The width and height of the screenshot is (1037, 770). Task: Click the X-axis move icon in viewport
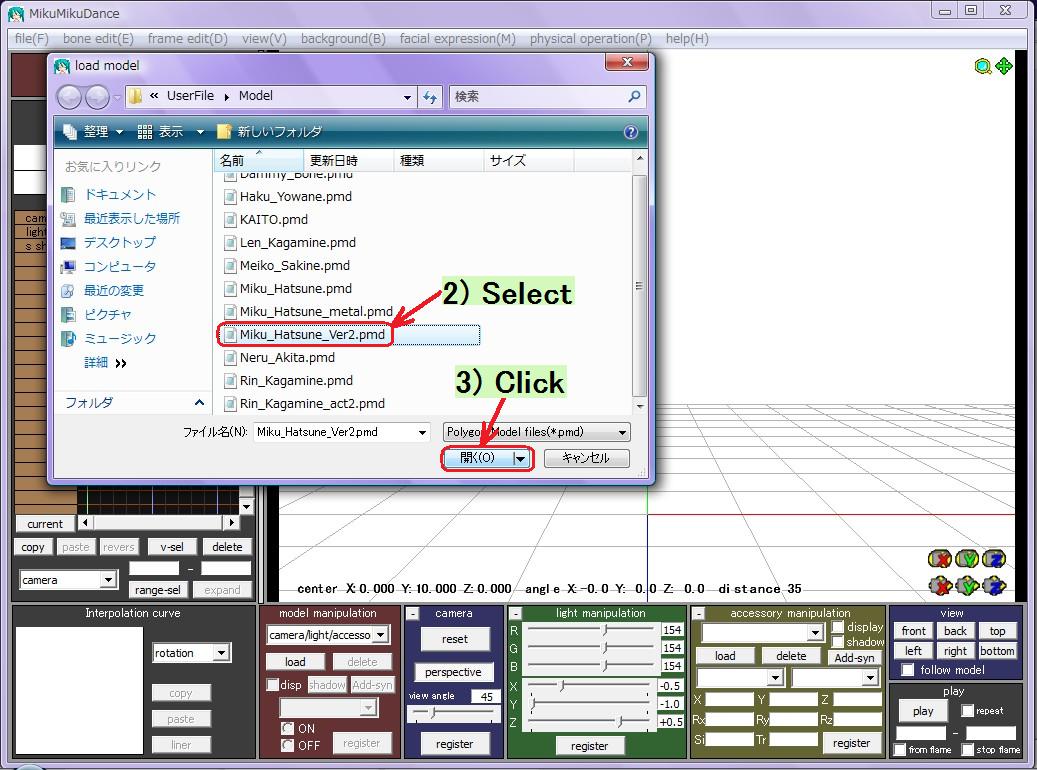click(940, 585)
